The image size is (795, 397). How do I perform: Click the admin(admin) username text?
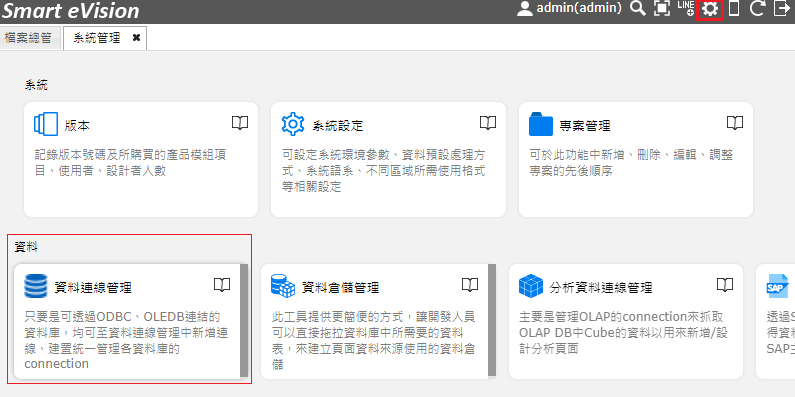coord(579,8)
